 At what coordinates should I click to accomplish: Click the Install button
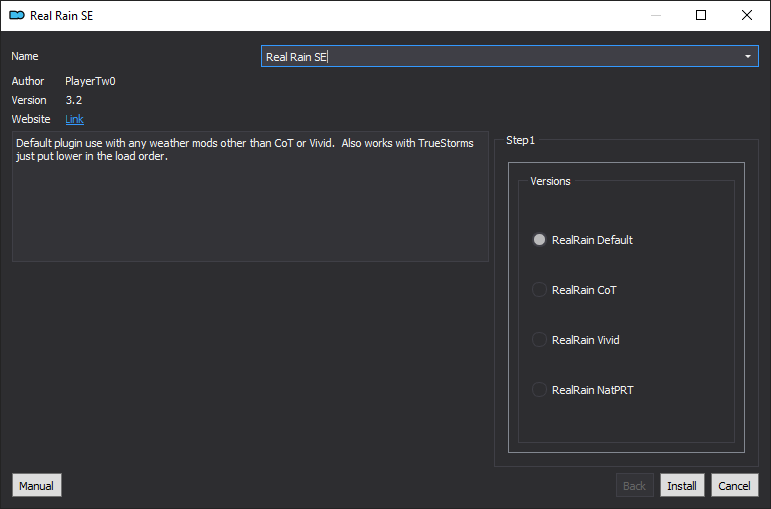(x=682, y=485)
